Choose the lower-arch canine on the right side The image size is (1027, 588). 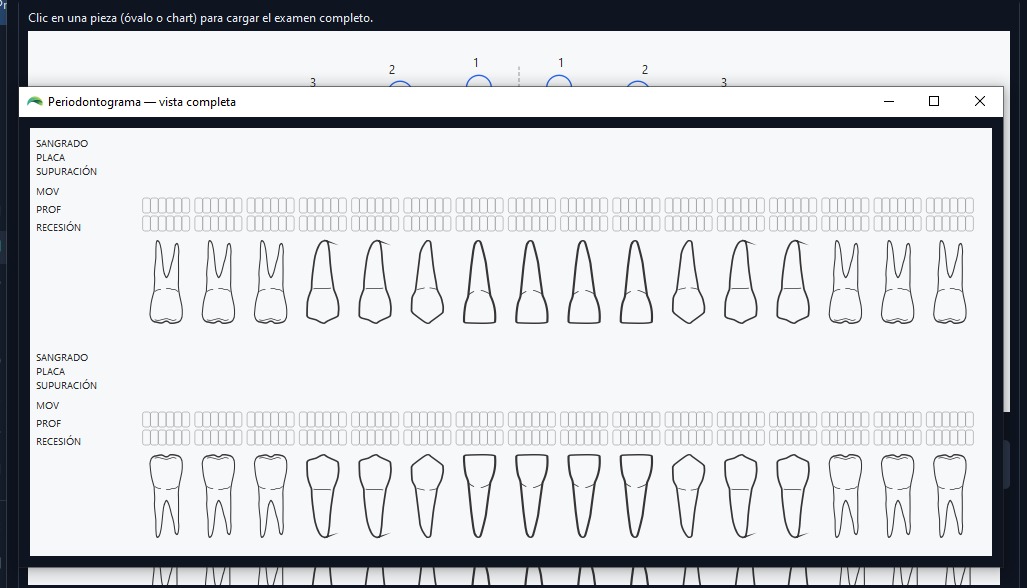tap(688, 496)
